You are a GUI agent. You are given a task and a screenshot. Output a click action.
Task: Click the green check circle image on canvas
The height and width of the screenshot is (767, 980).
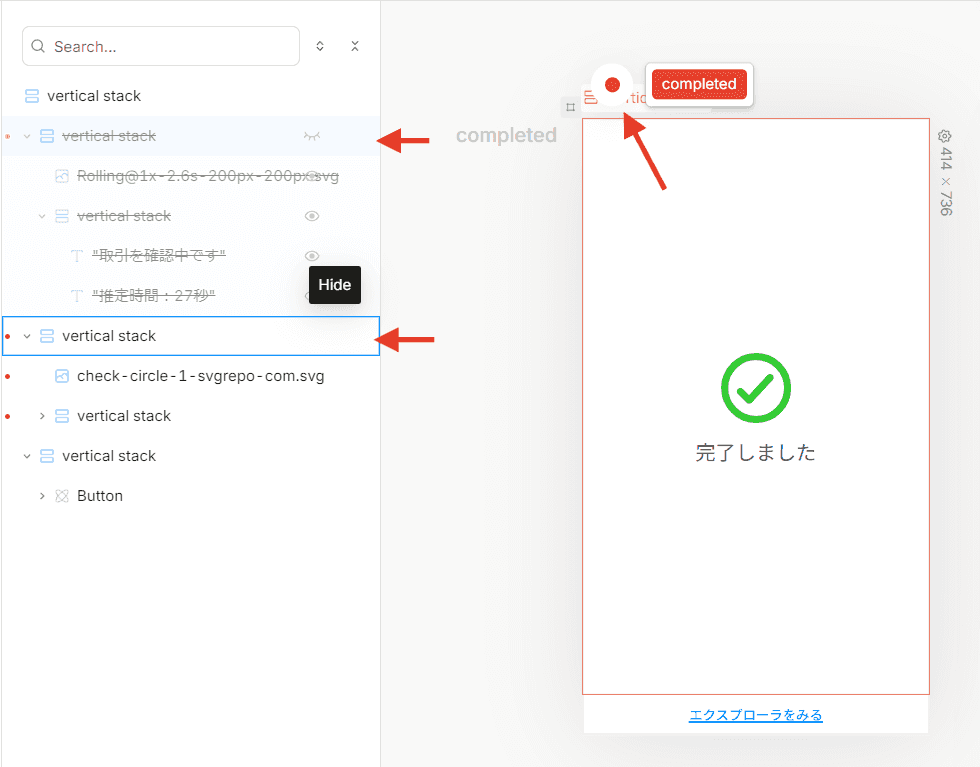pyautogui.click(x=756, y=388)
